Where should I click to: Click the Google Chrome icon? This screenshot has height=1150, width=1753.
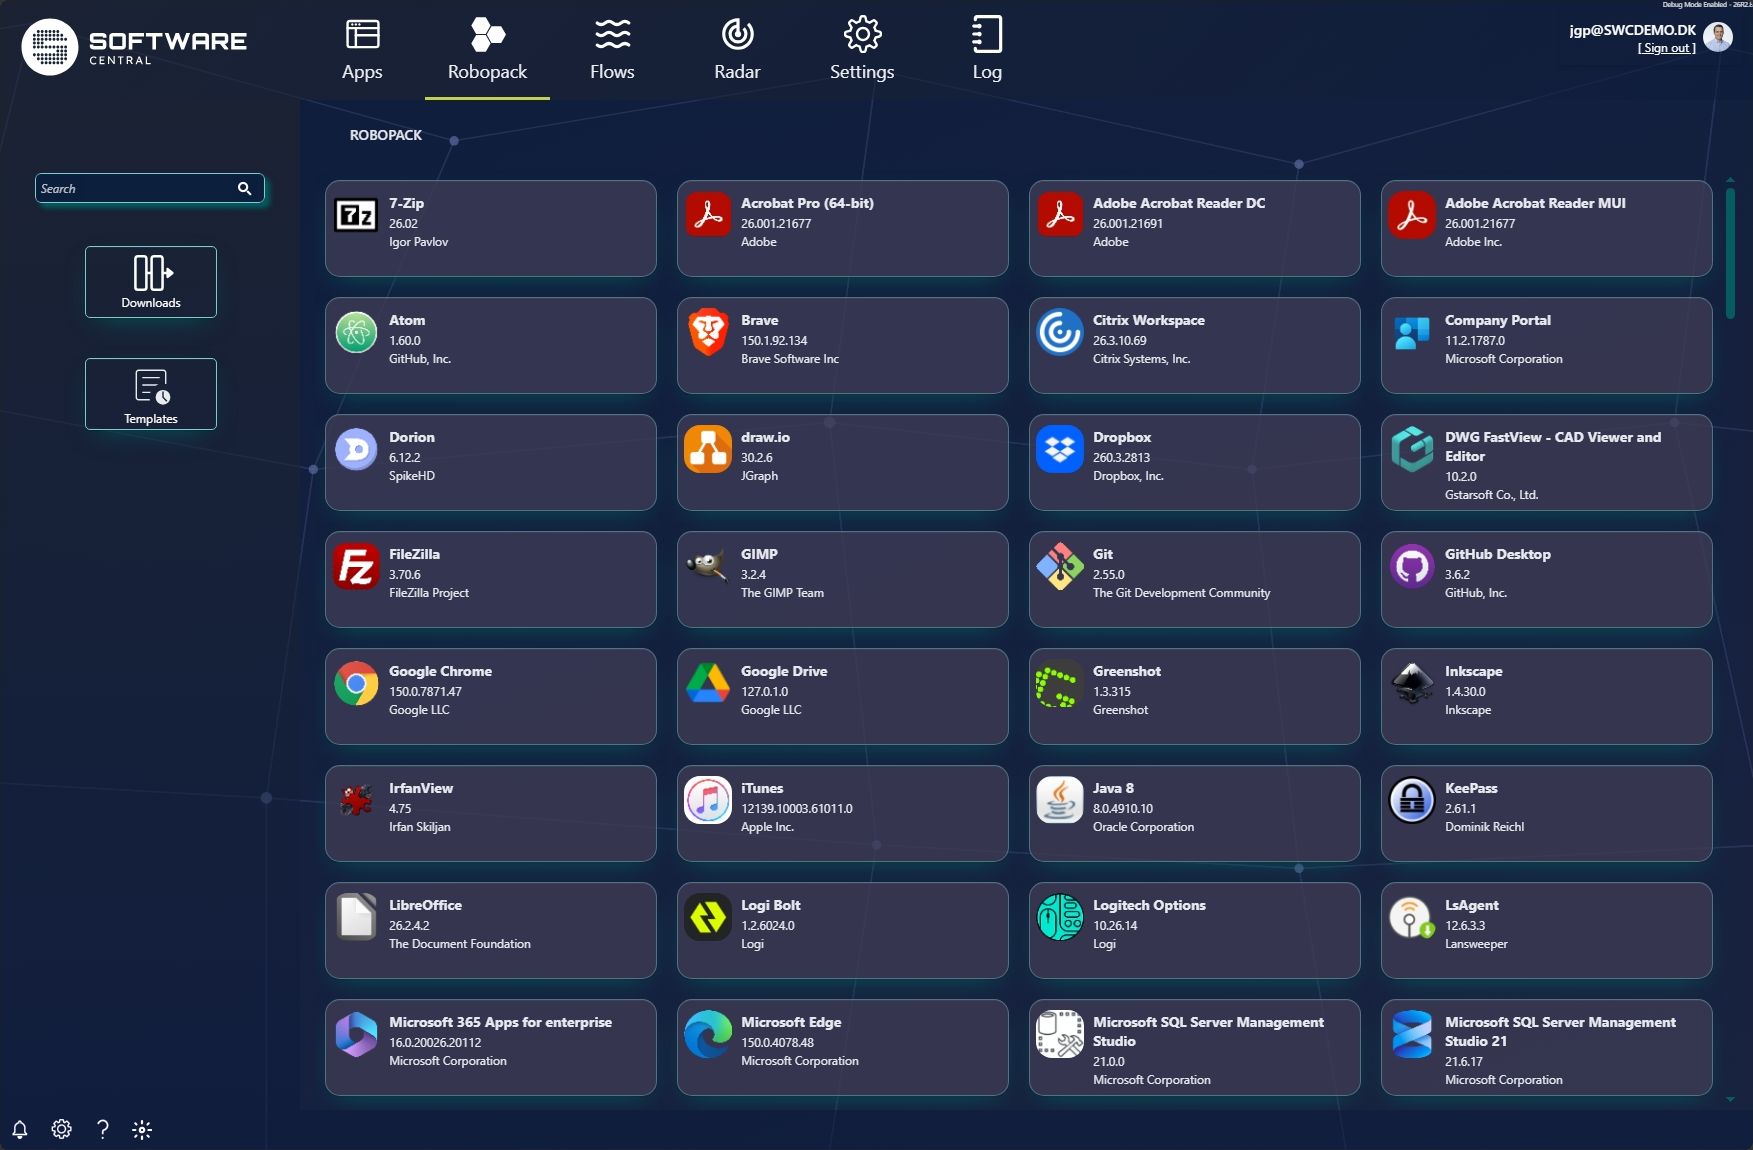point(356,683)
